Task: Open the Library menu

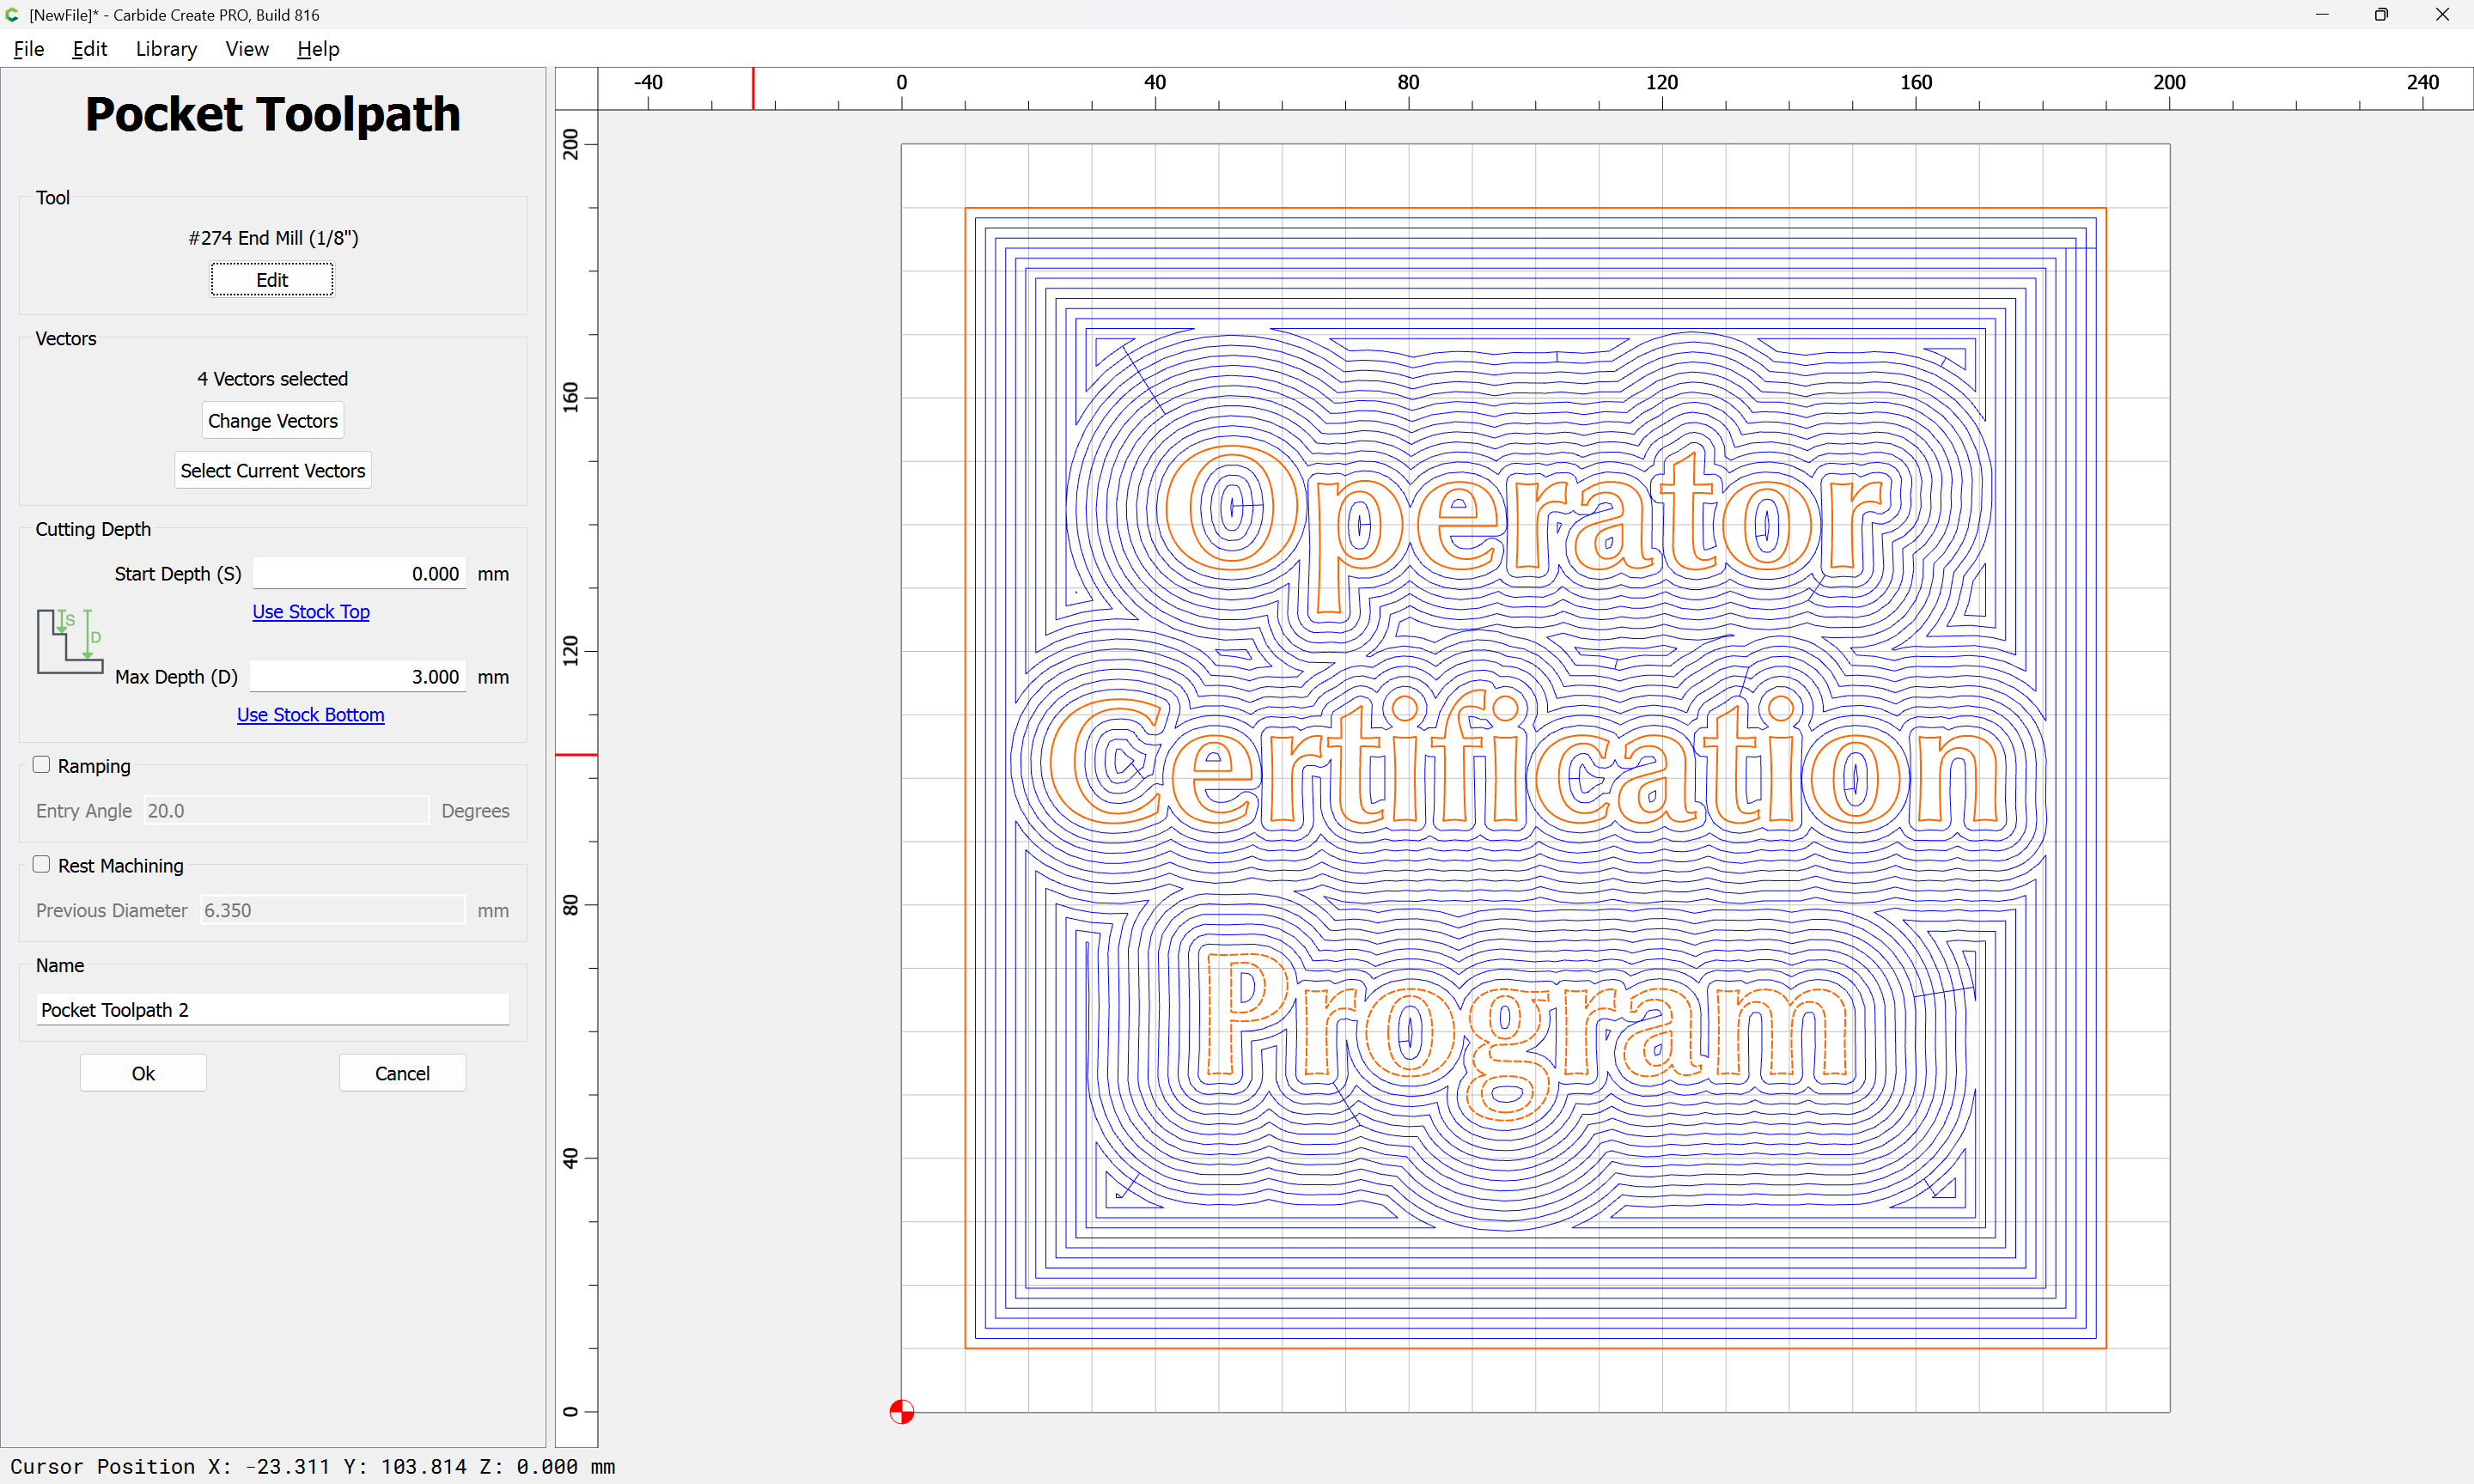Action: pyautogui.click(x=166, y=49)
